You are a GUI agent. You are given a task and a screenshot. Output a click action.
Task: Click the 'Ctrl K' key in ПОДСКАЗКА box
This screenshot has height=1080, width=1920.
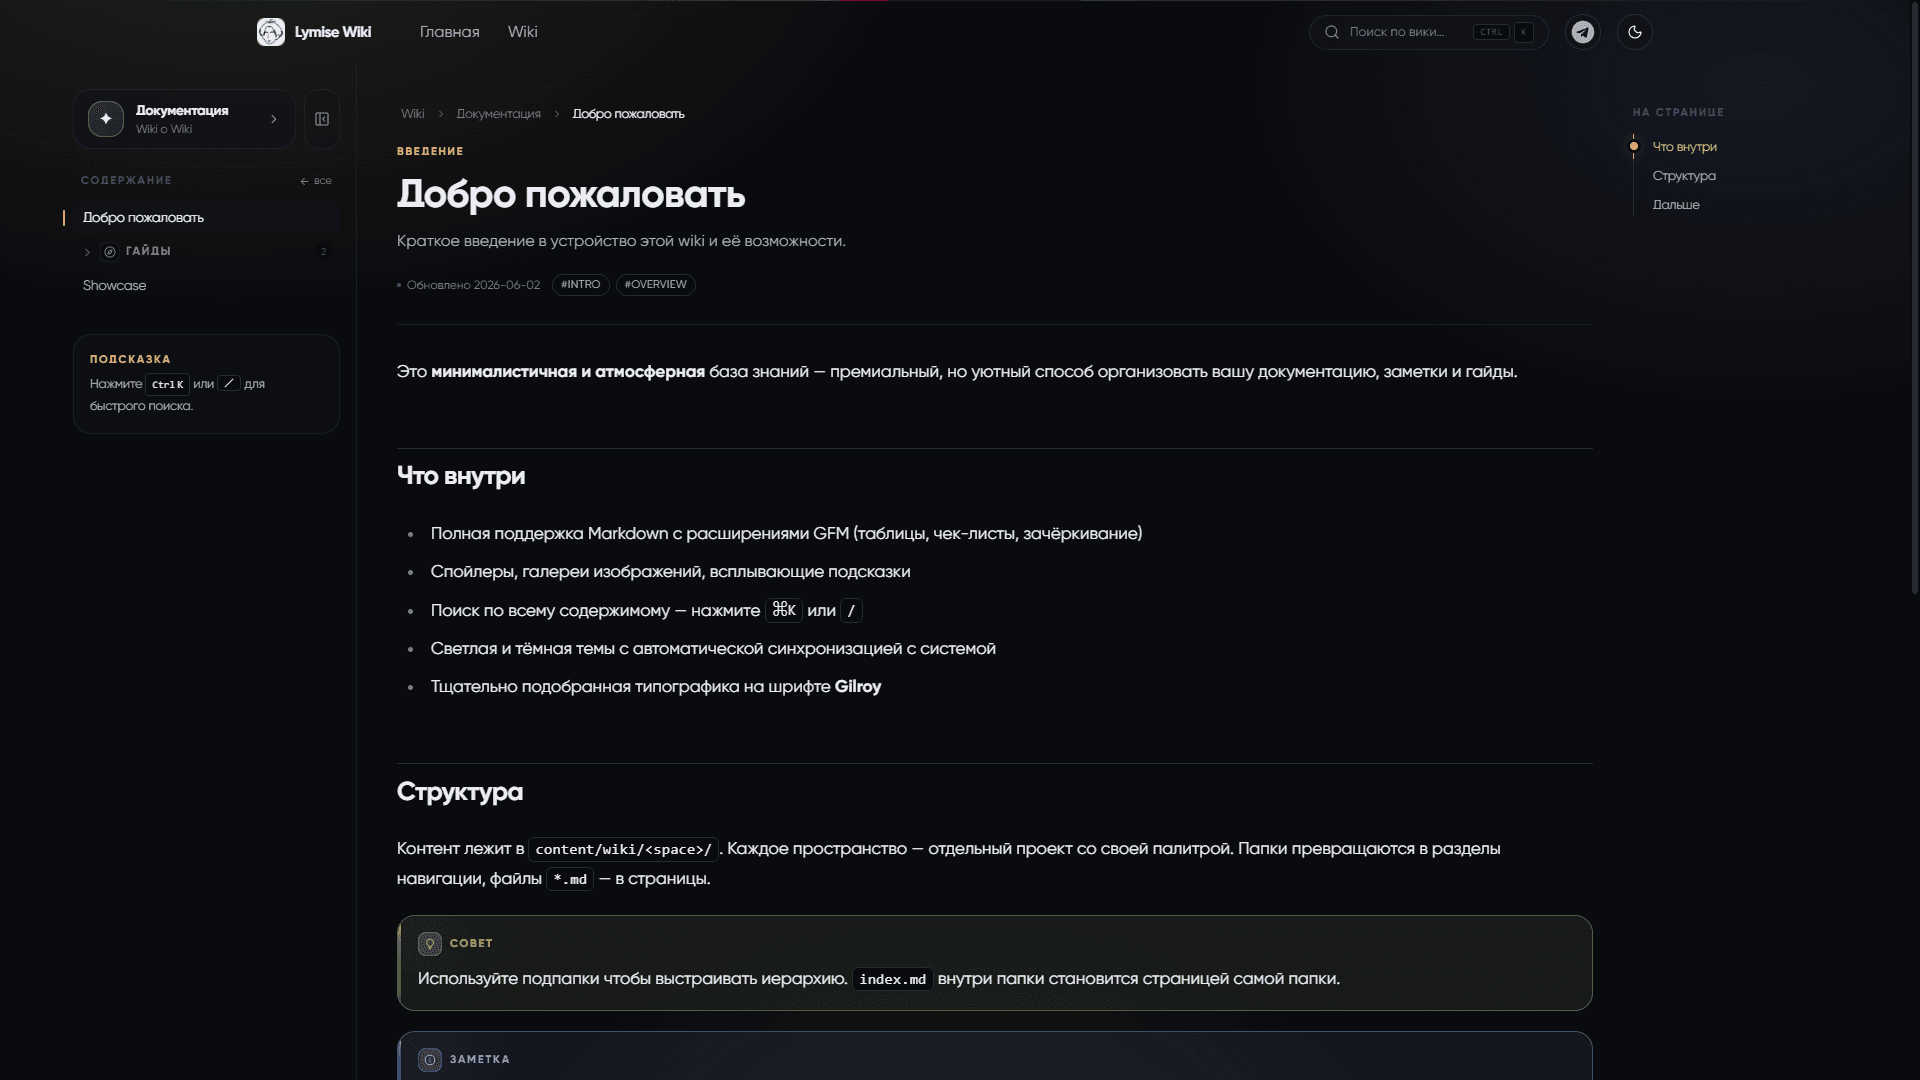coord(167,384)
